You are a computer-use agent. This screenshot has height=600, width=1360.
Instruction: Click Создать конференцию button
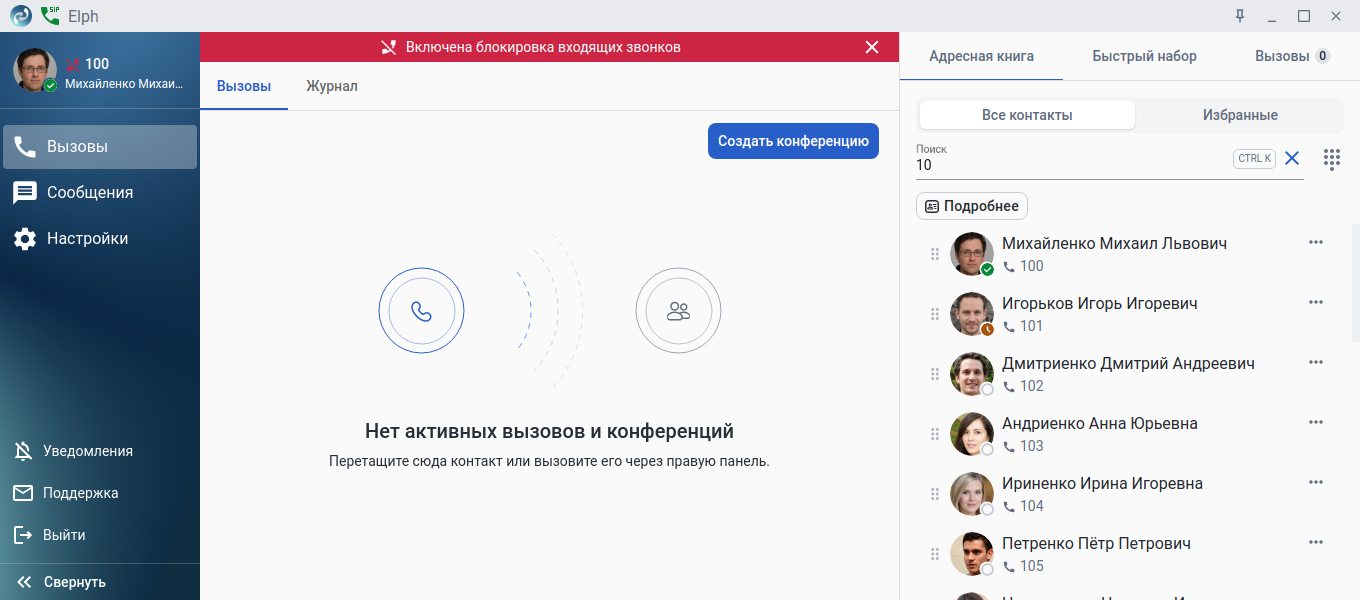(x=793, y=141)
